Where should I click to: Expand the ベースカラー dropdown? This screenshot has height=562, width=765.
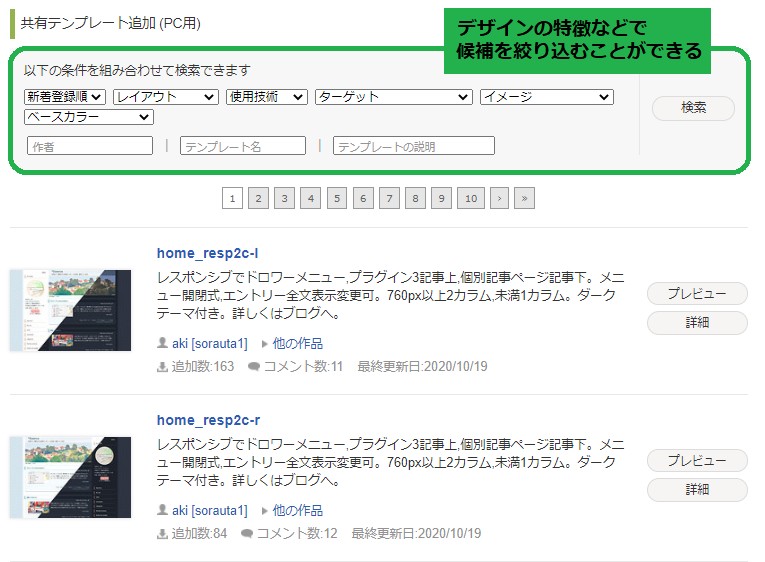click(89, 117)
